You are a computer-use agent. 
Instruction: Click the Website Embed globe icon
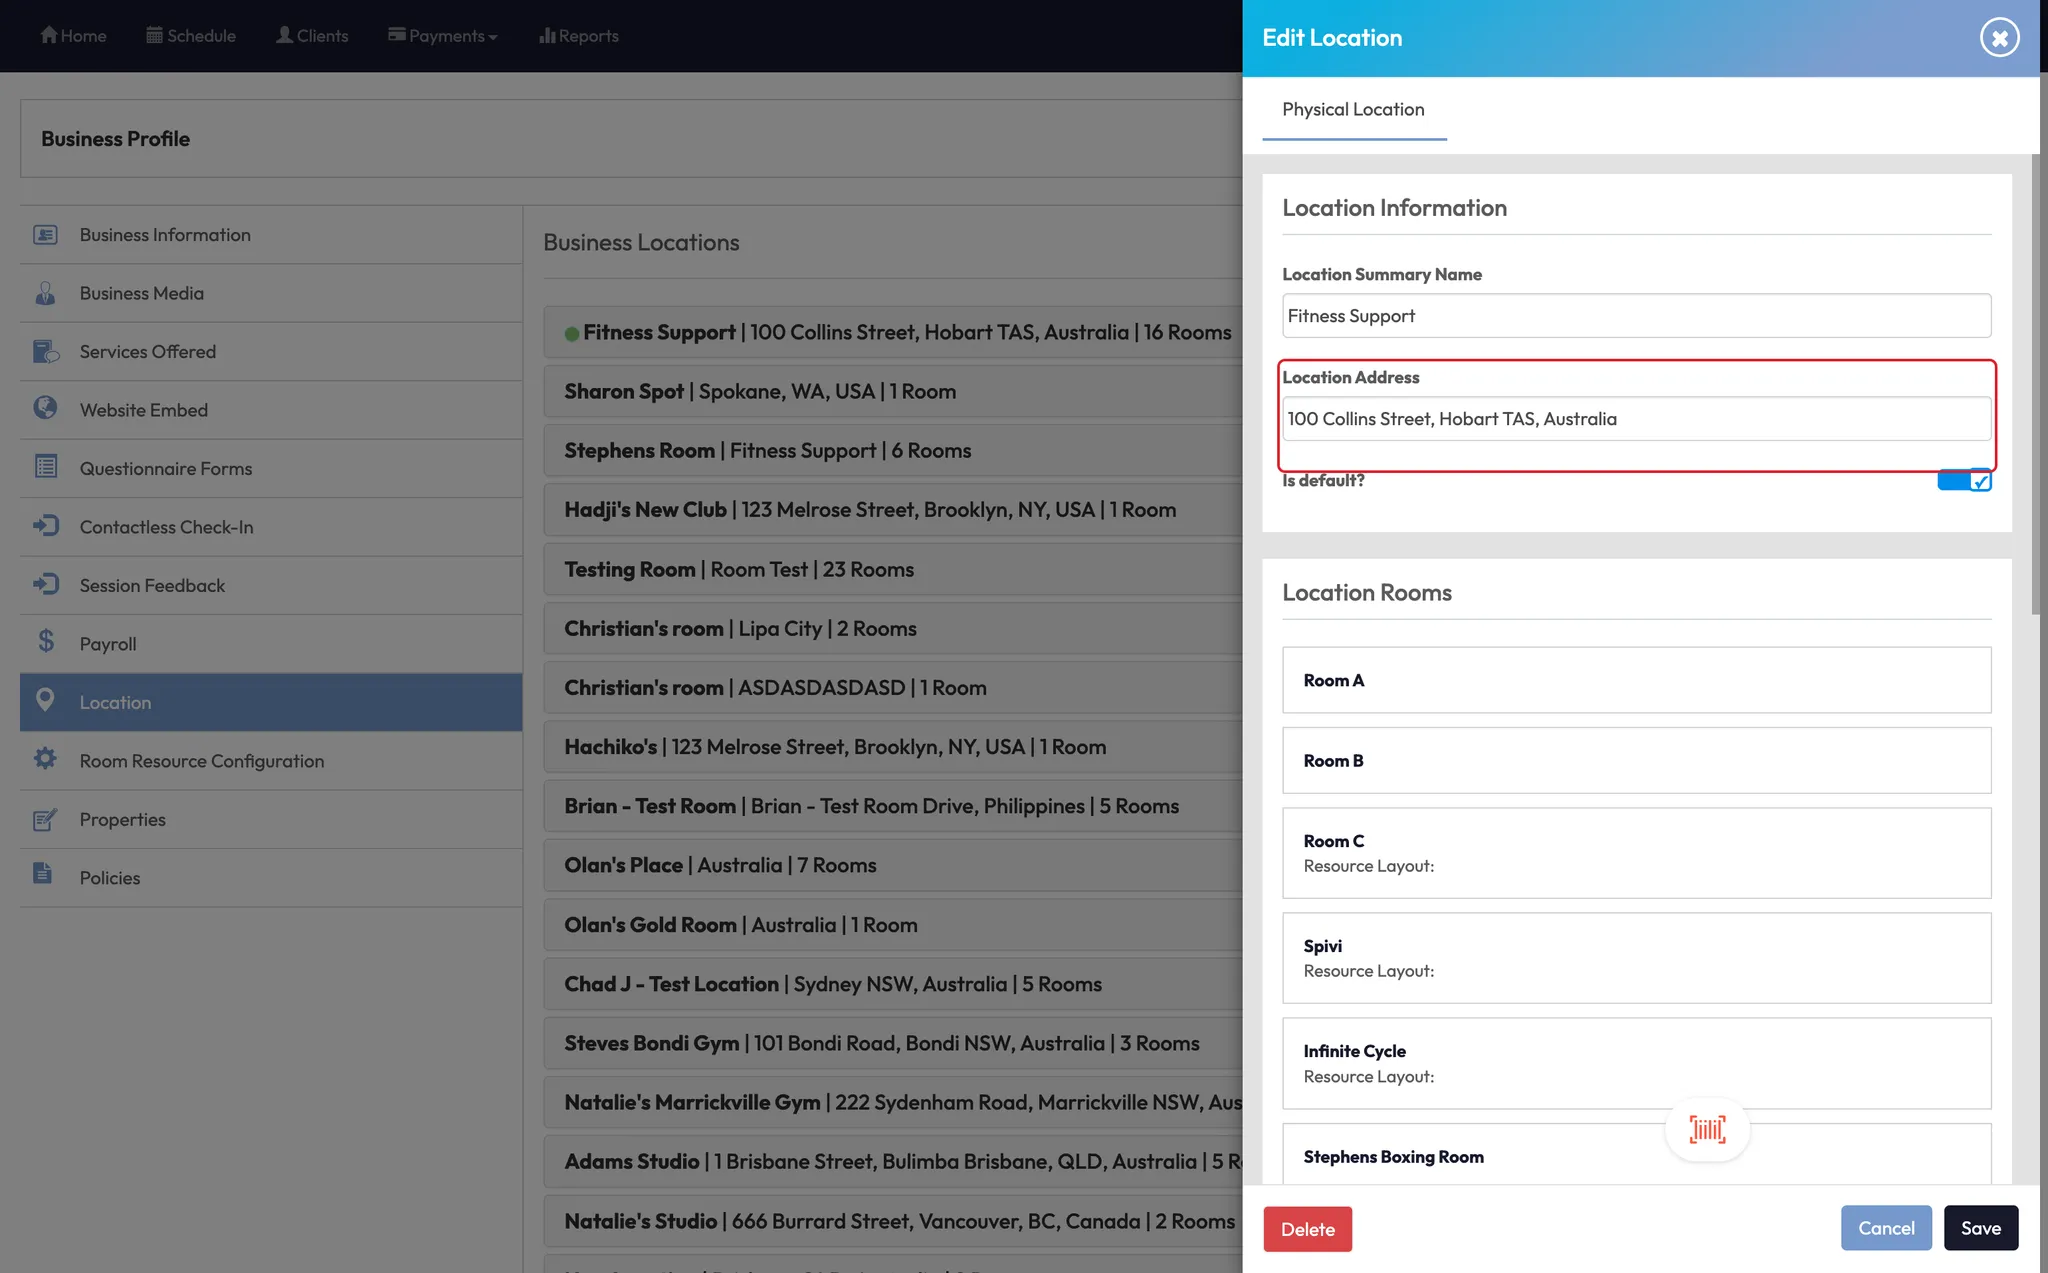click(x=45, y=408)
